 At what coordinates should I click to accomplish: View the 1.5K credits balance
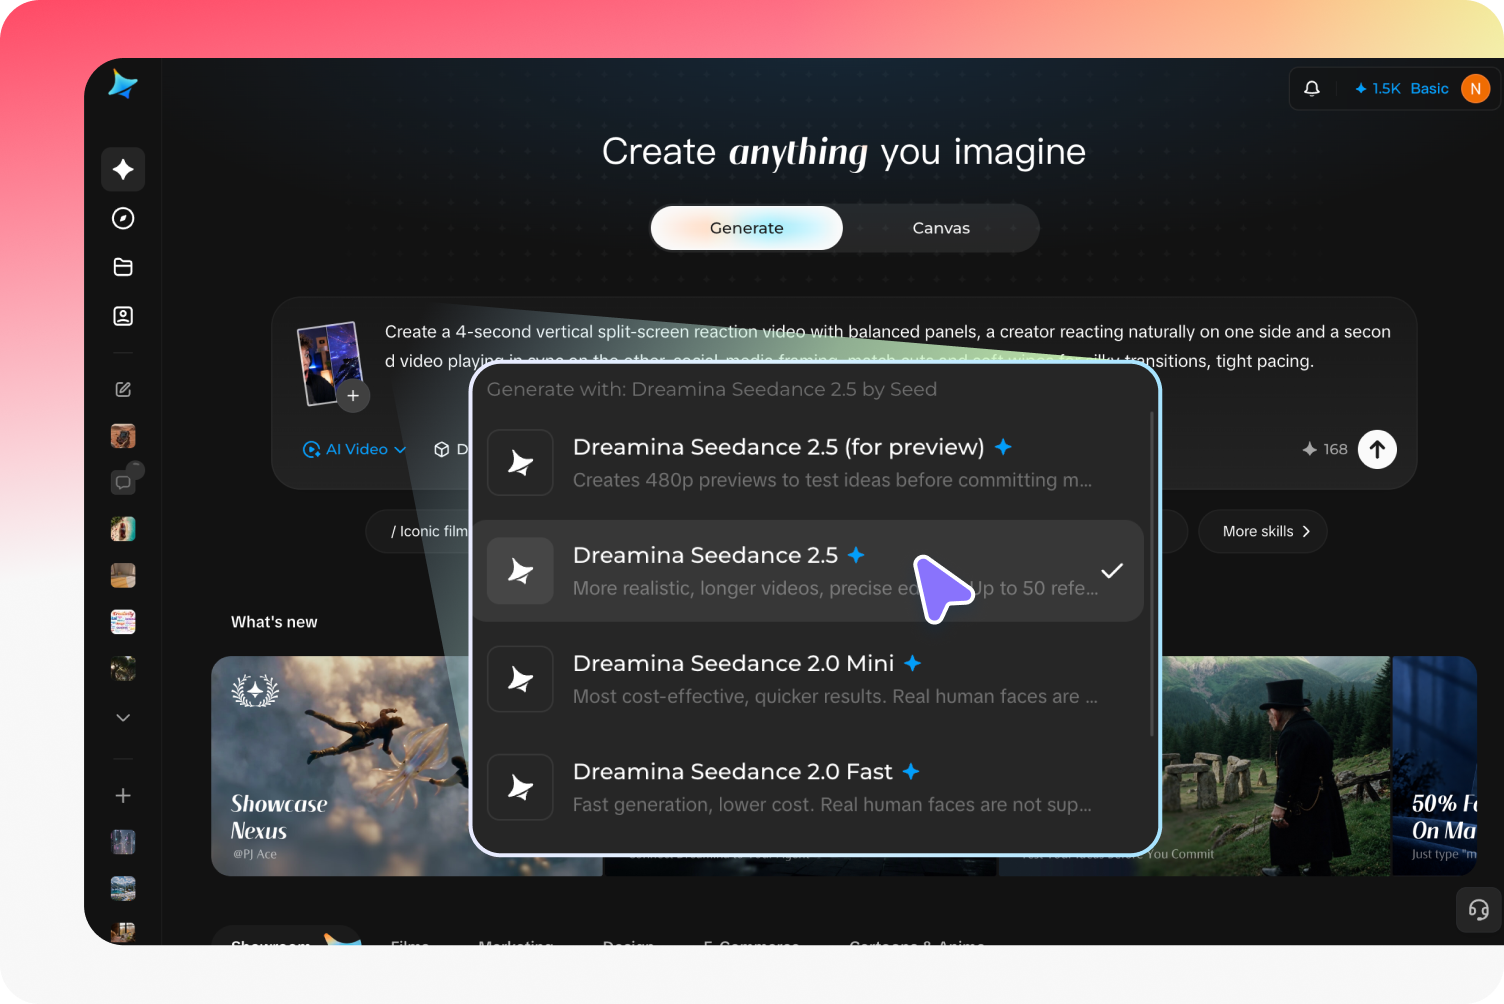tap(1378, 88)
